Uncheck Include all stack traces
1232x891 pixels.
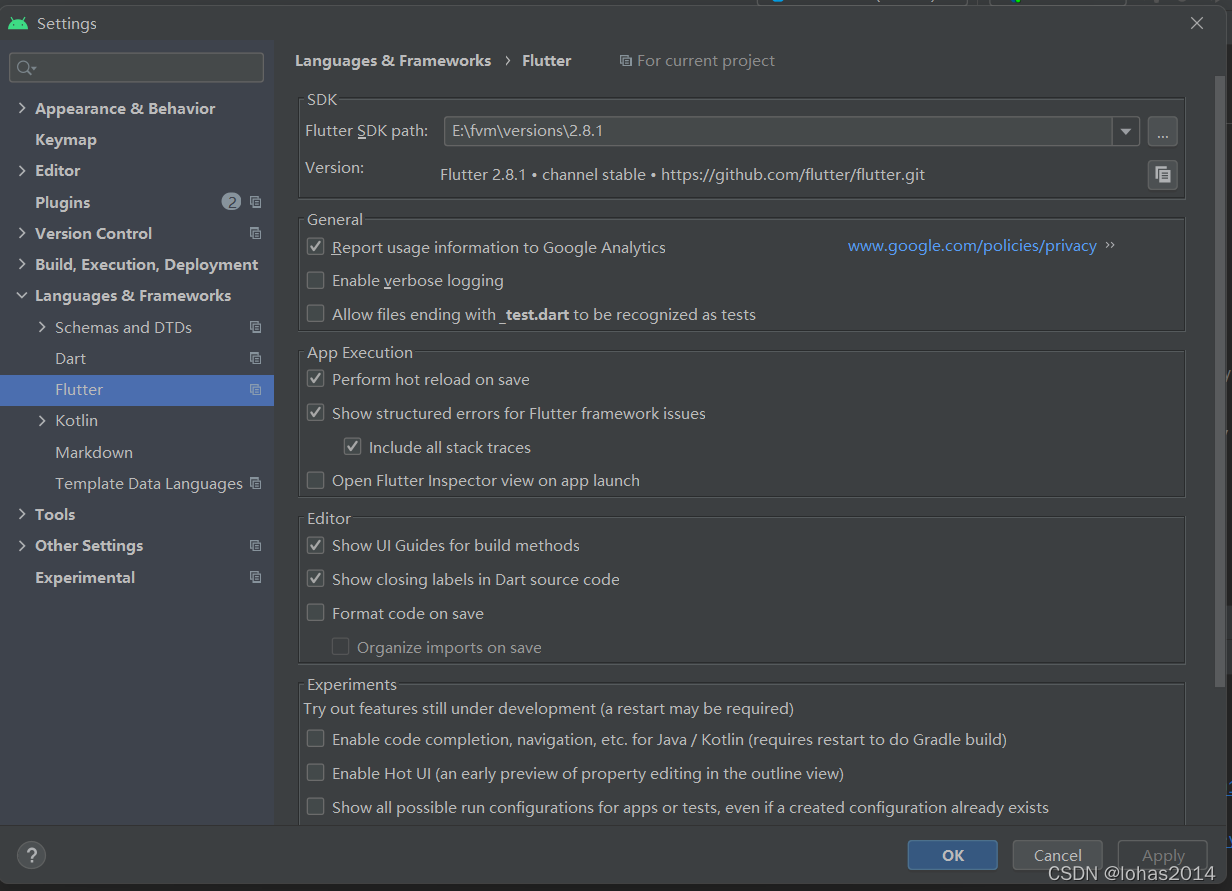(x=352, y=447)
